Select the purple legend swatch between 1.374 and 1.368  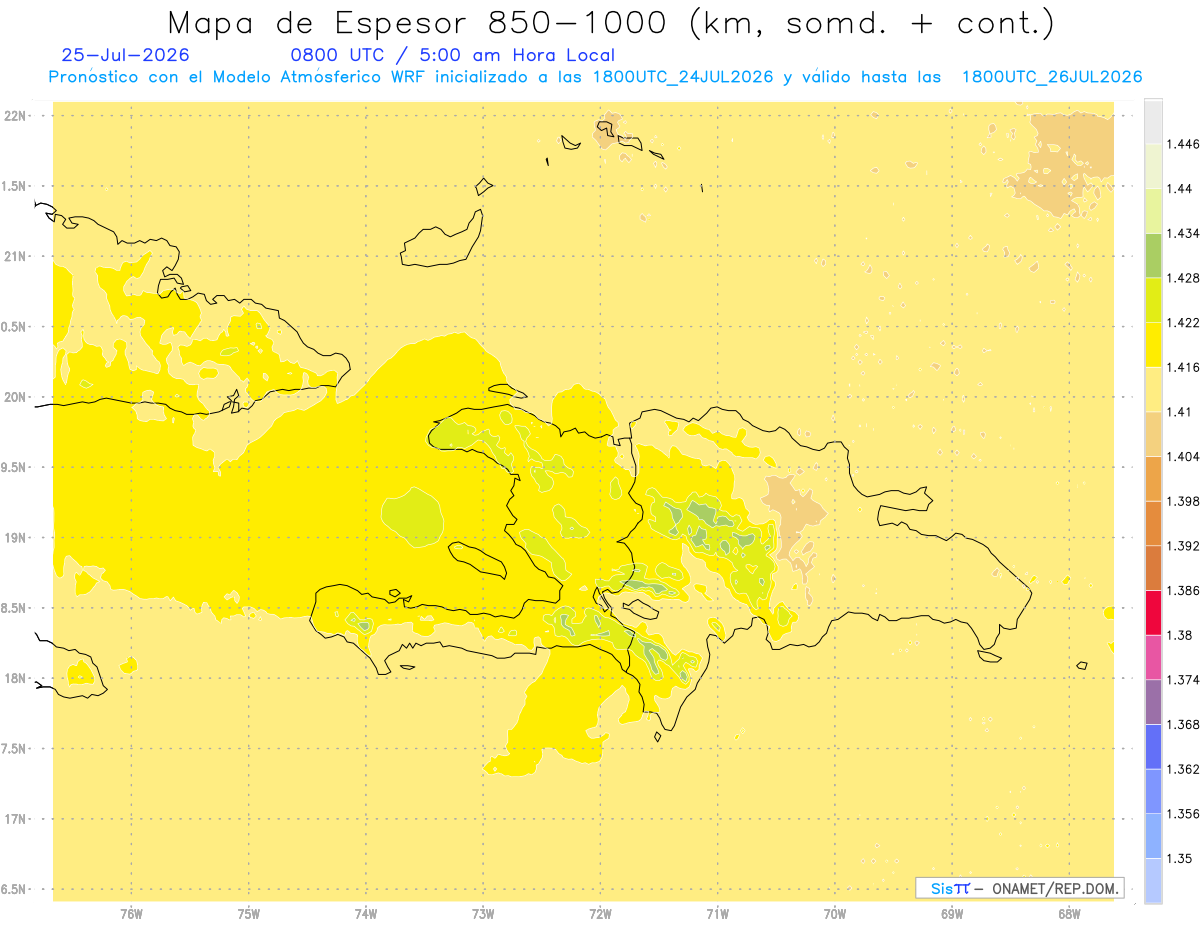1153,702
